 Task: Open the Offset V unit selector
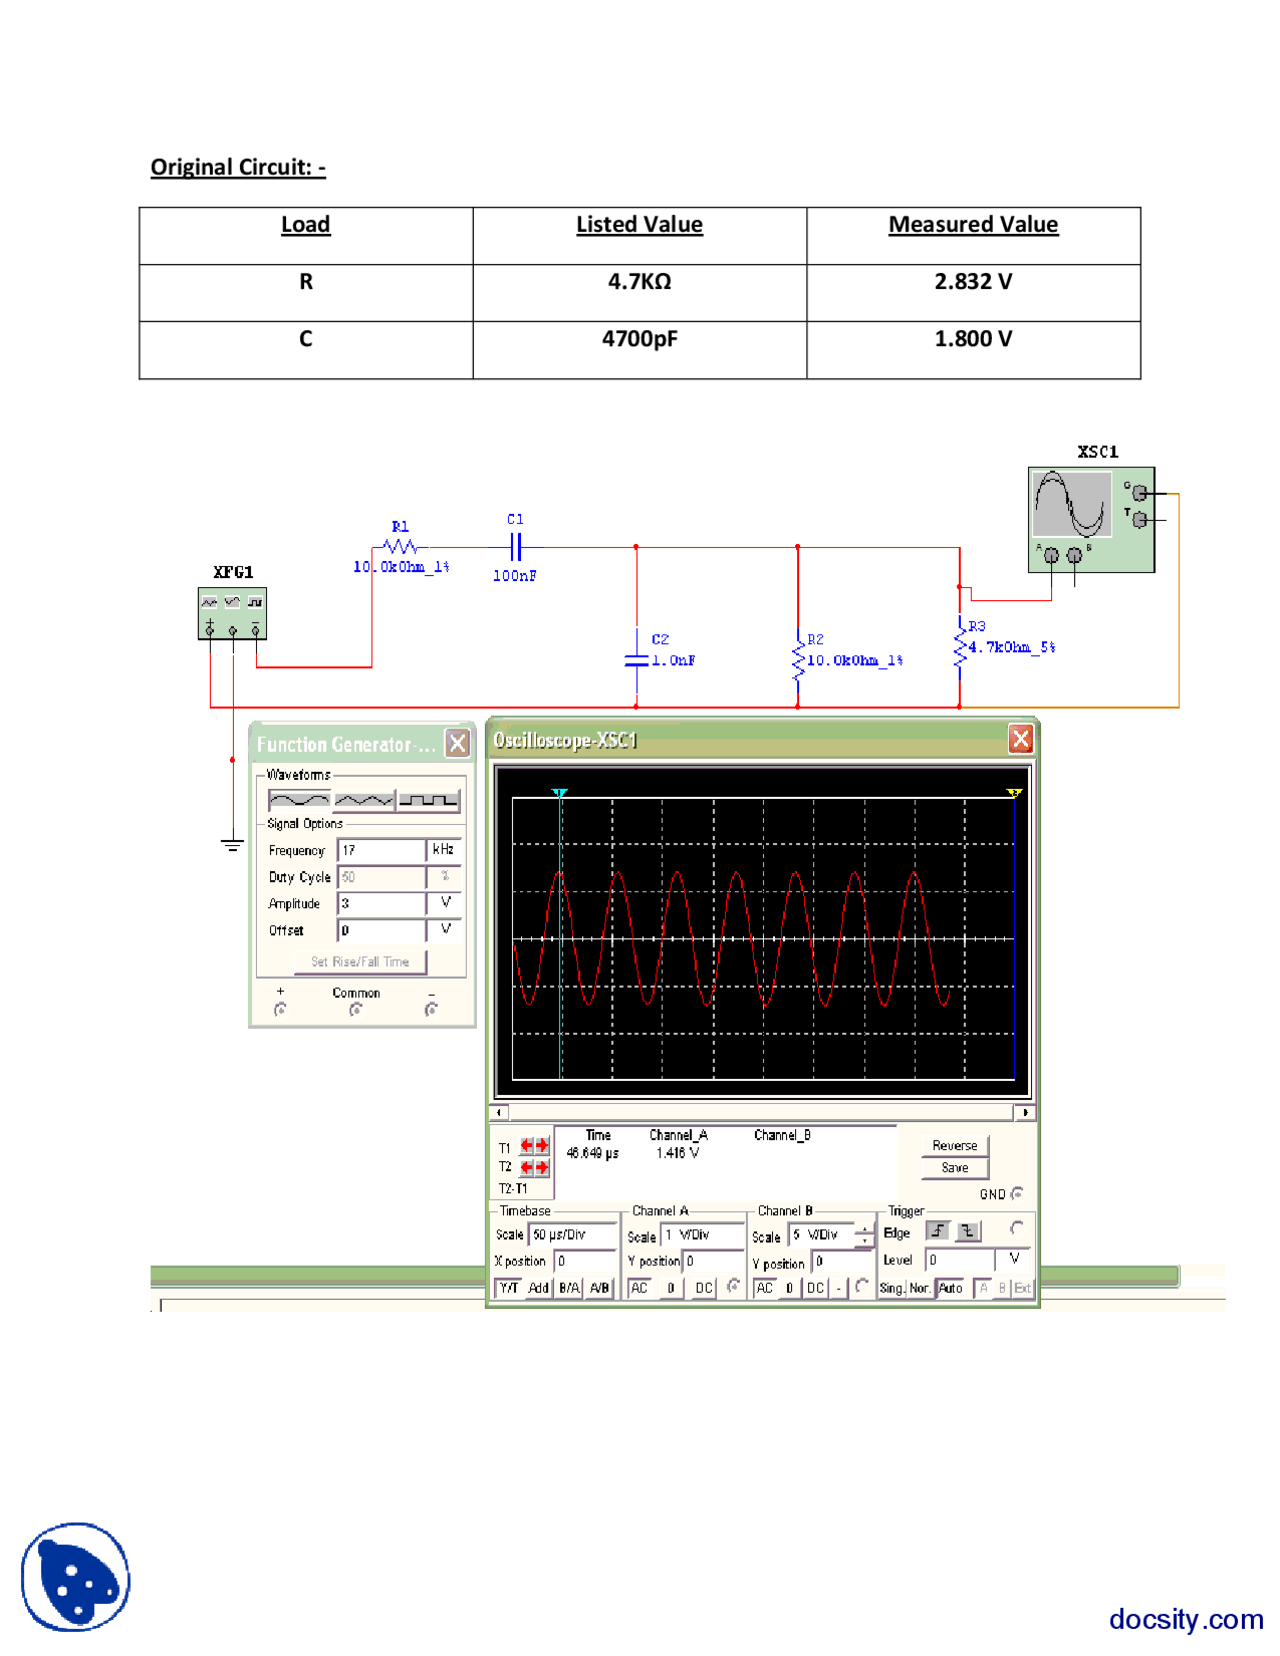[x=444, y=930]
